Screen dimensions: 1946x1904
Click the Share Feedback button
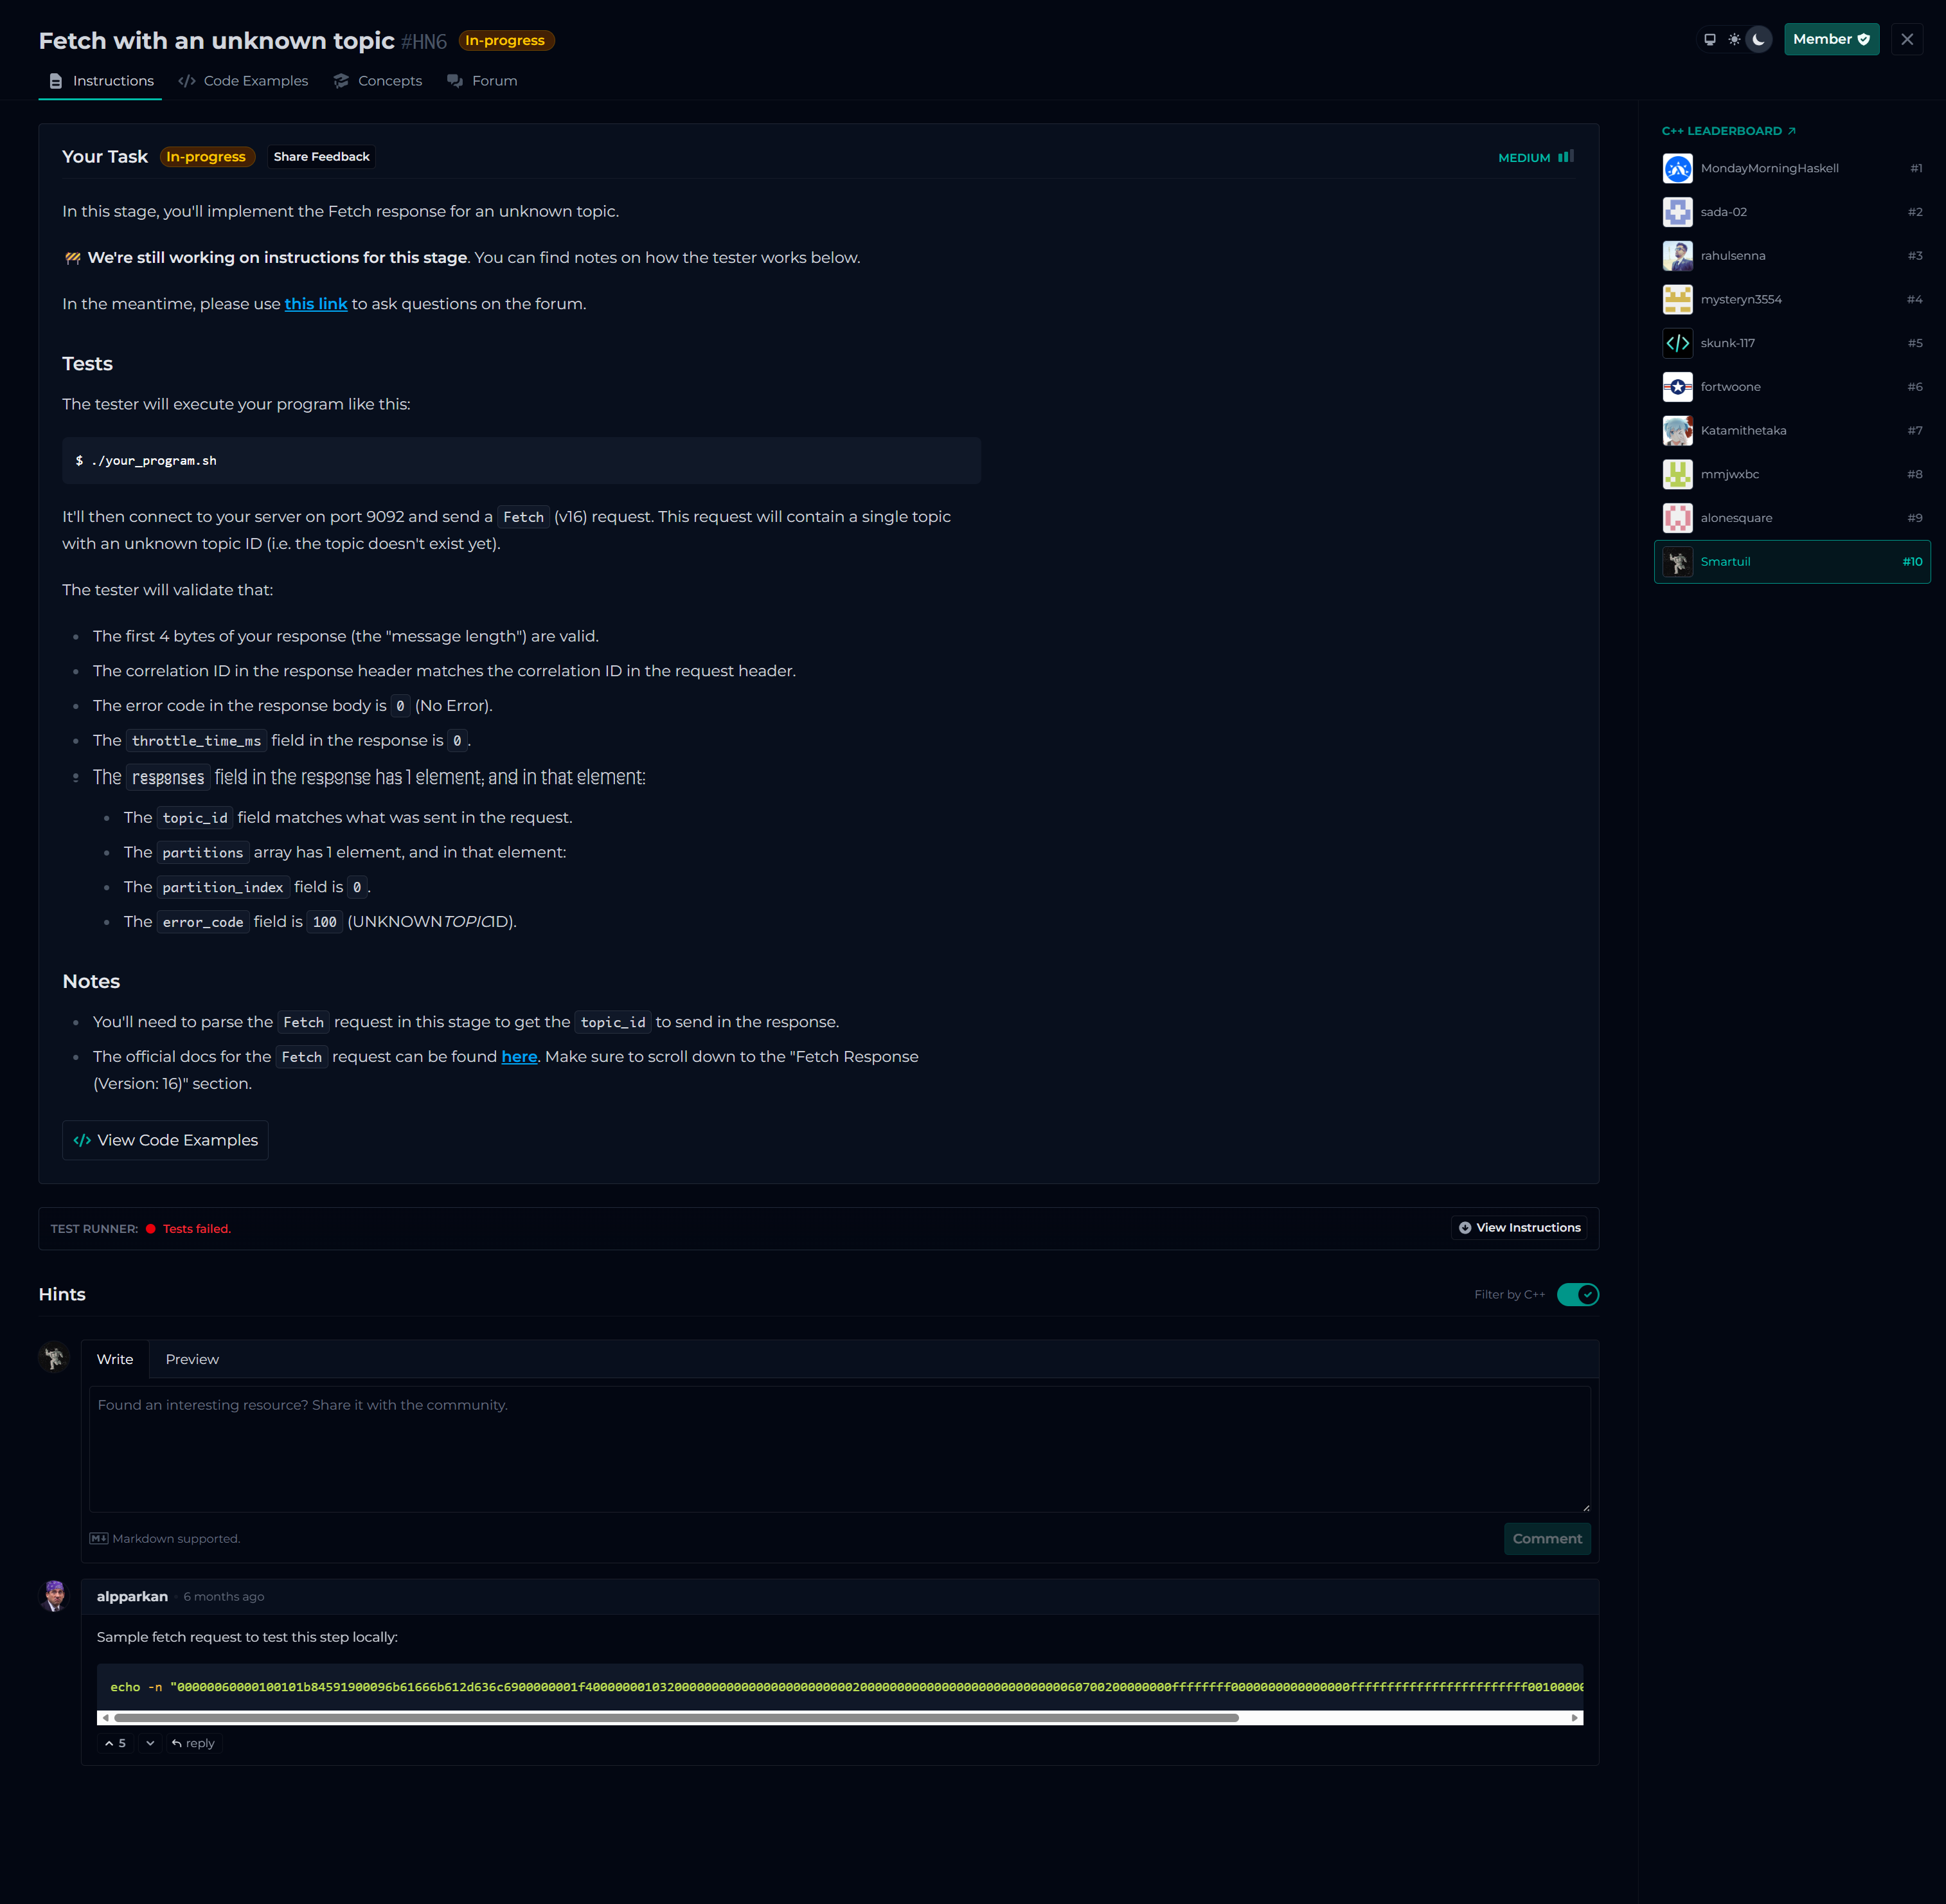tap(321, 157)
